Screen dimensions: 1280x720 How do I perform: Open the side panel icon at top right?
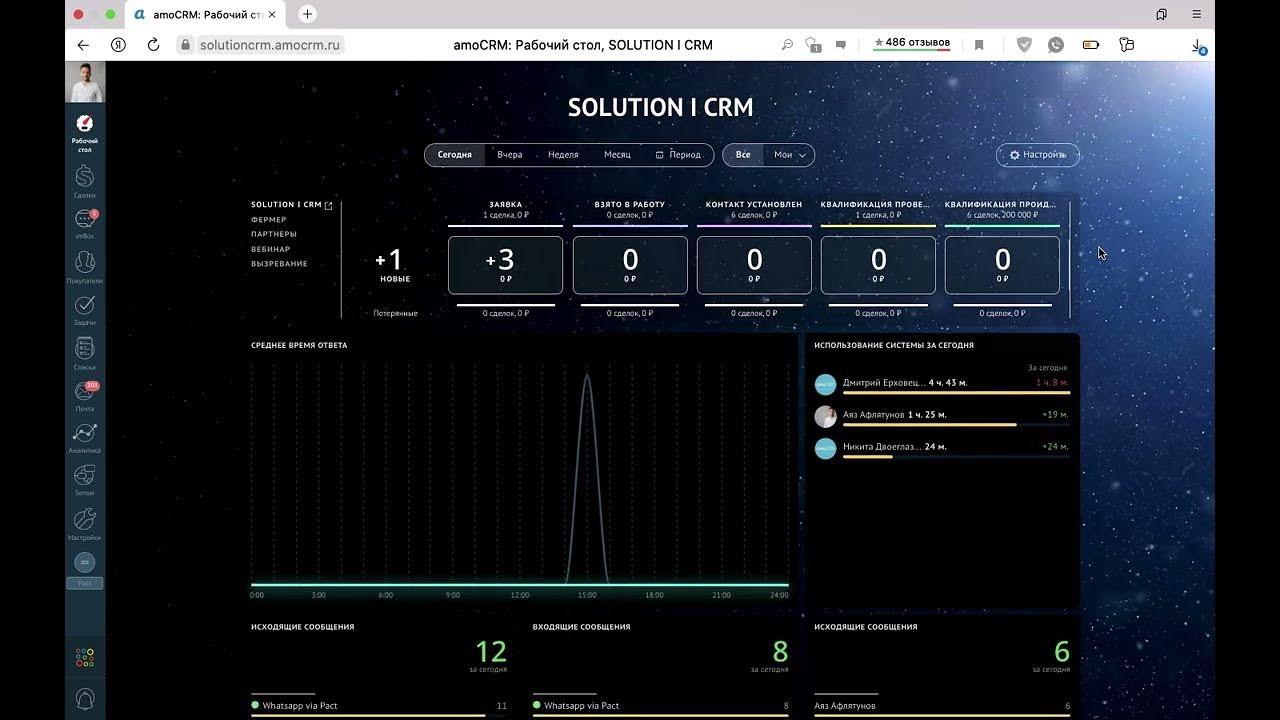[x=1161, y=14]
